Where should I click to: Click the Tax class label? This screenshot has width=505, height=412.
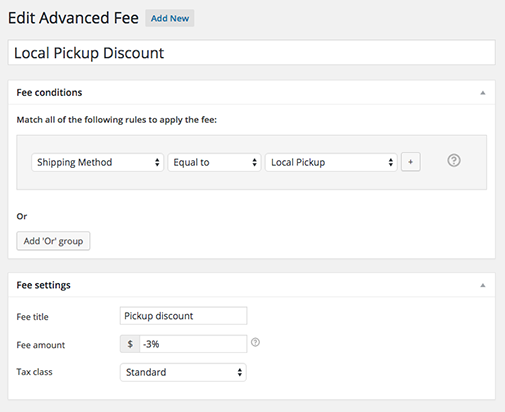(x=35, y=372)
